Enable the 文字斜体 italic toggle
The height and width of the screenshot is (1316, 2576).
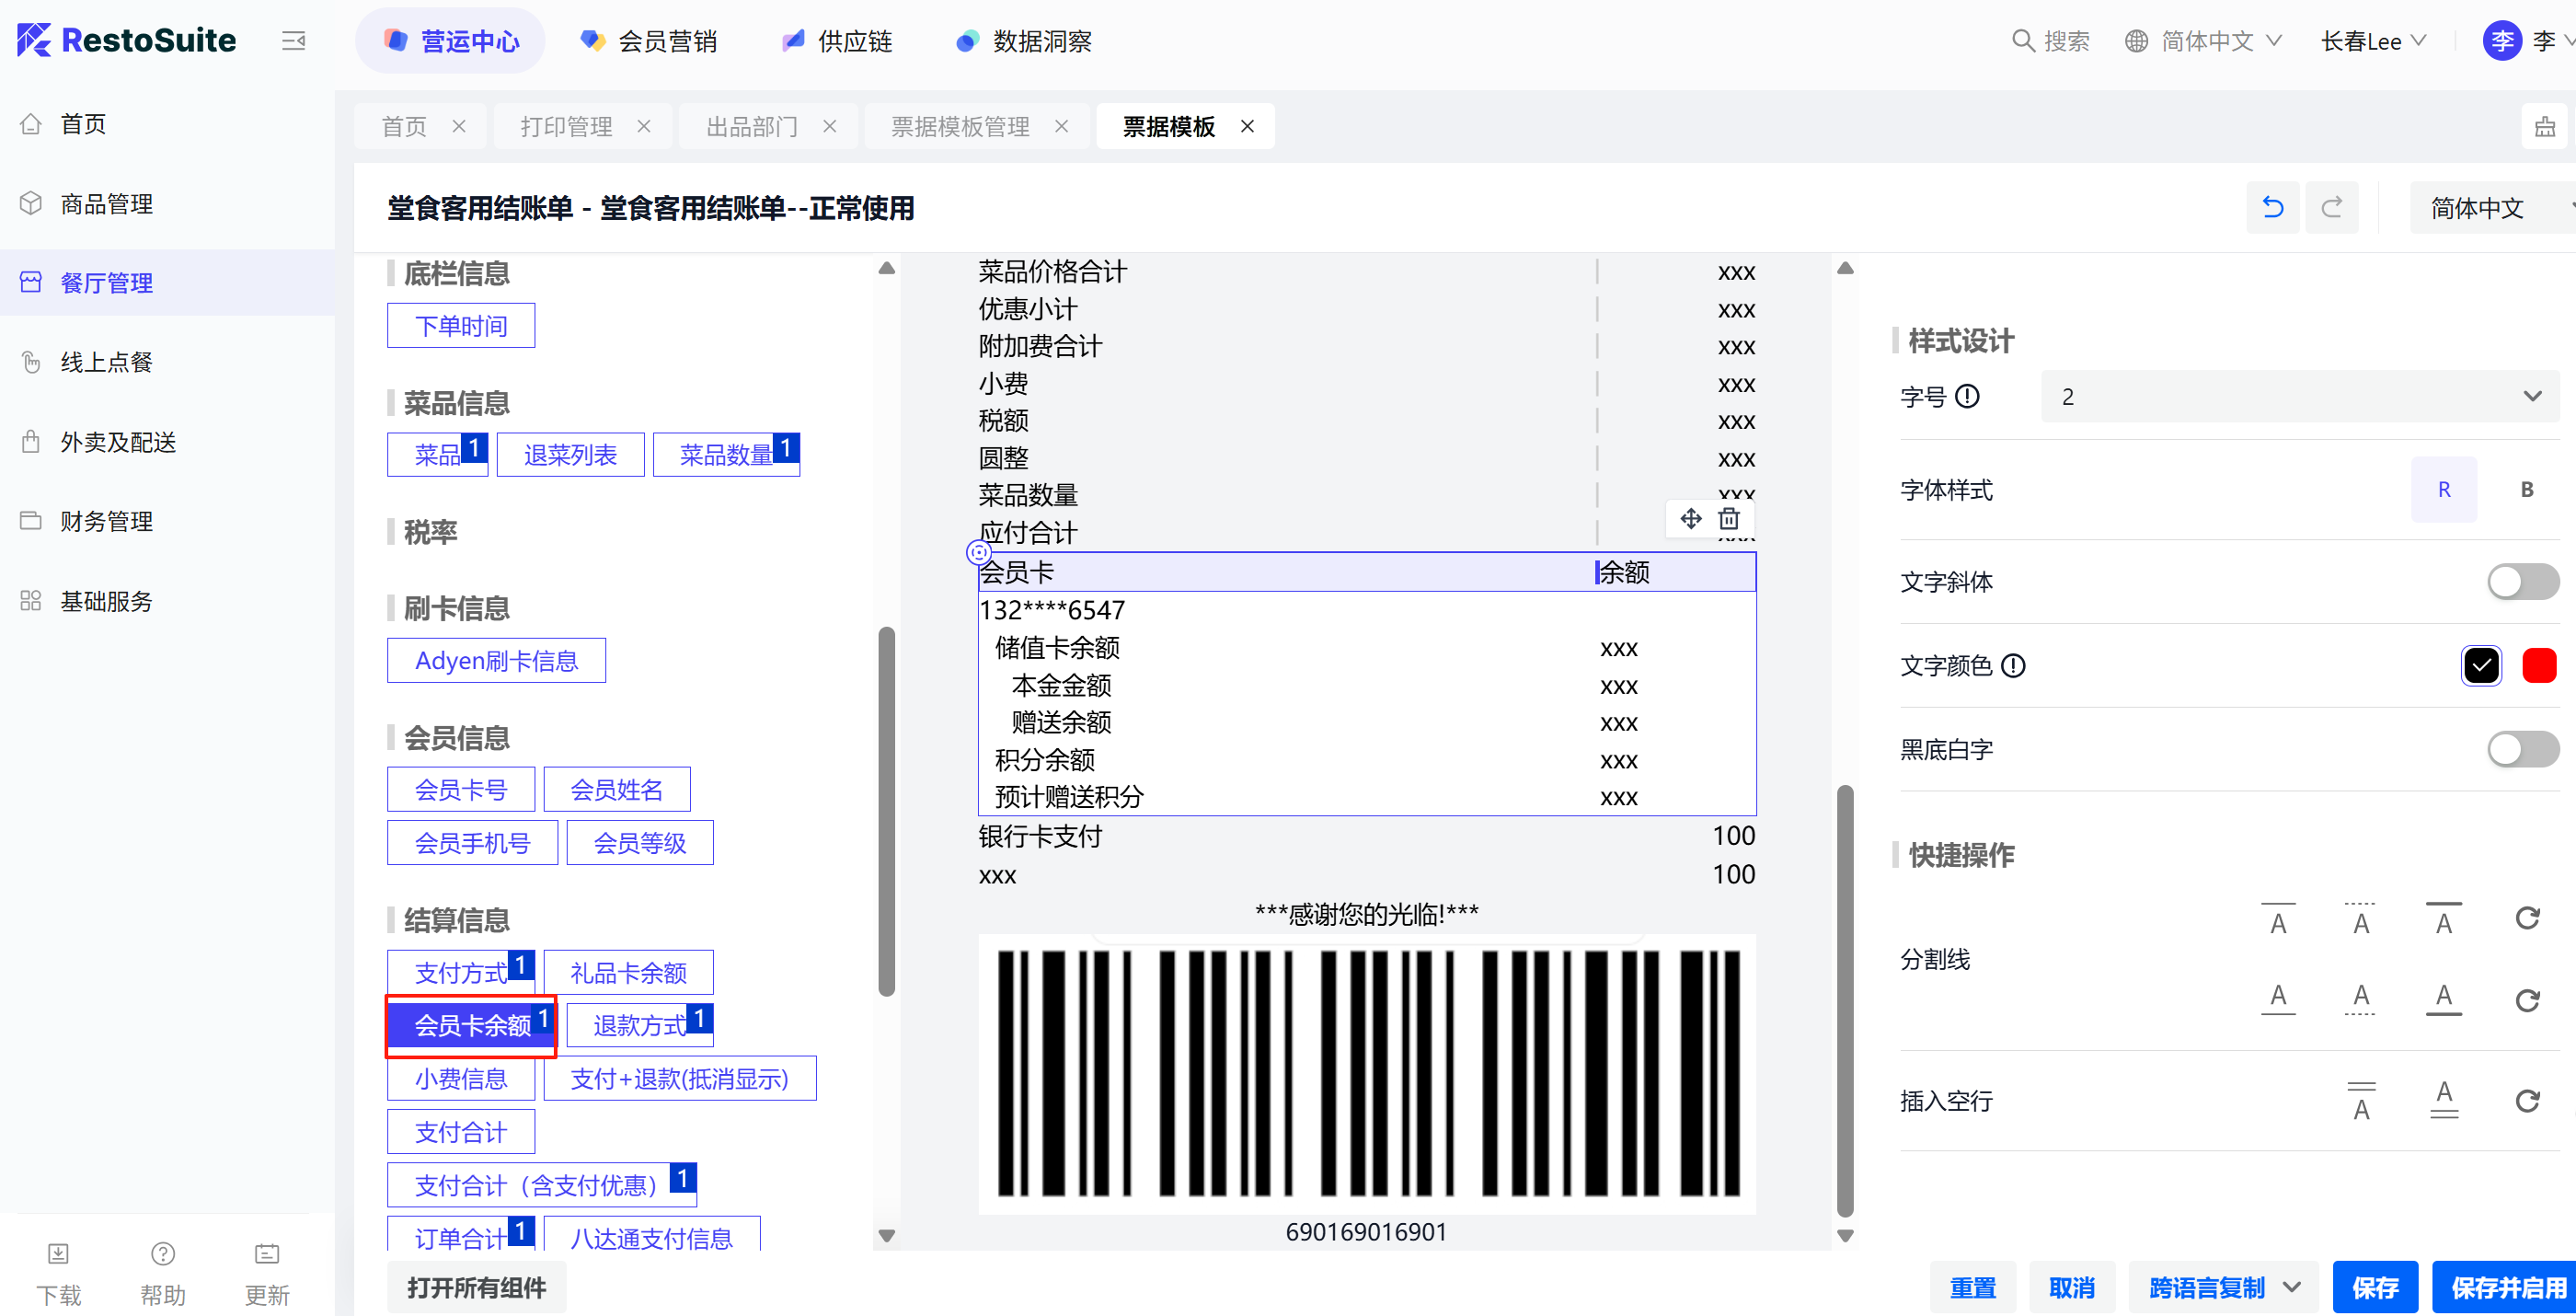click(2522, 581)
